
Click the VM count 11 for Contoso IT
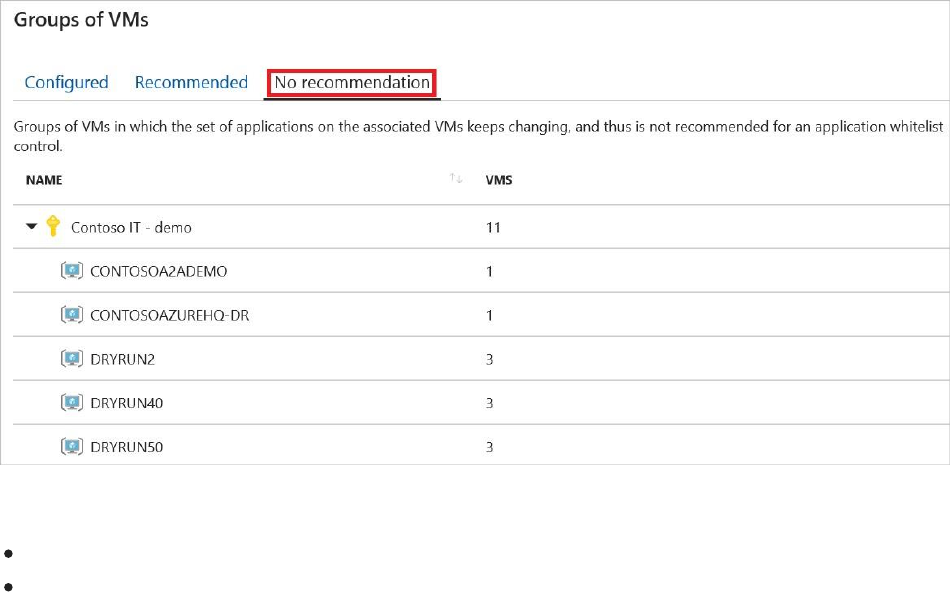click(493, 227)
